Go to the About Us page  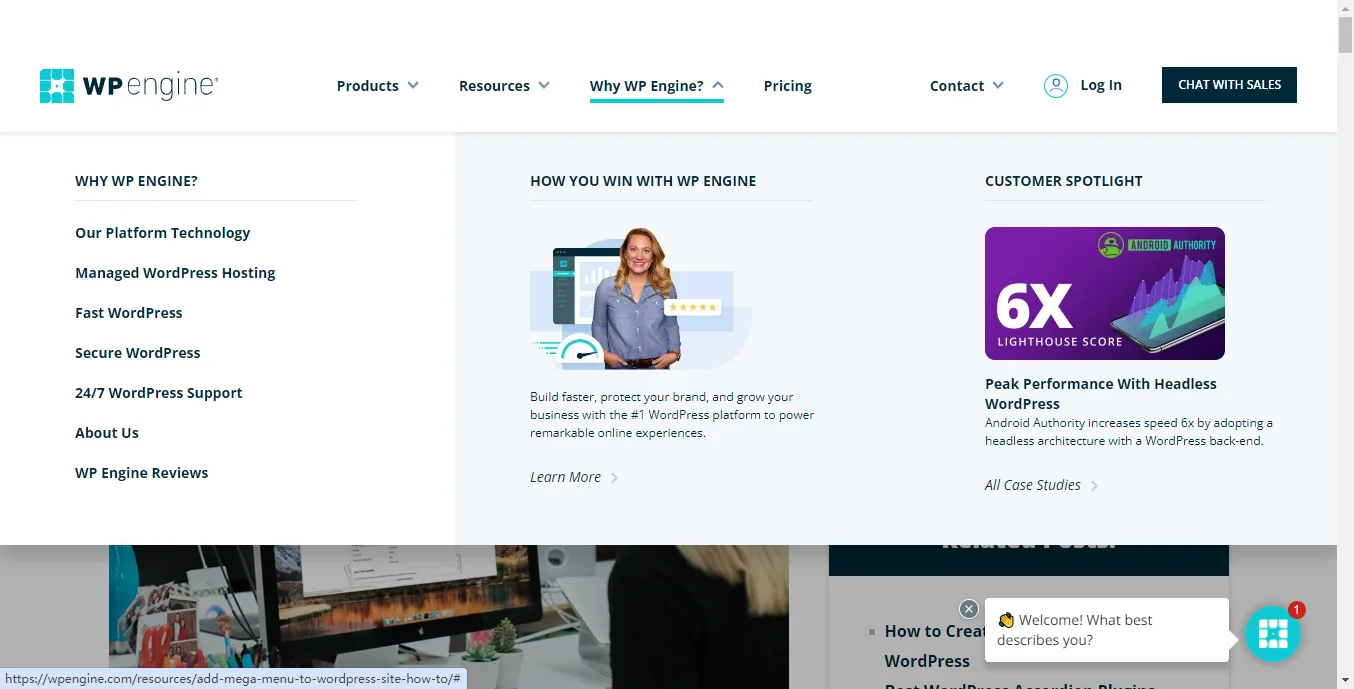pos(107,433)
